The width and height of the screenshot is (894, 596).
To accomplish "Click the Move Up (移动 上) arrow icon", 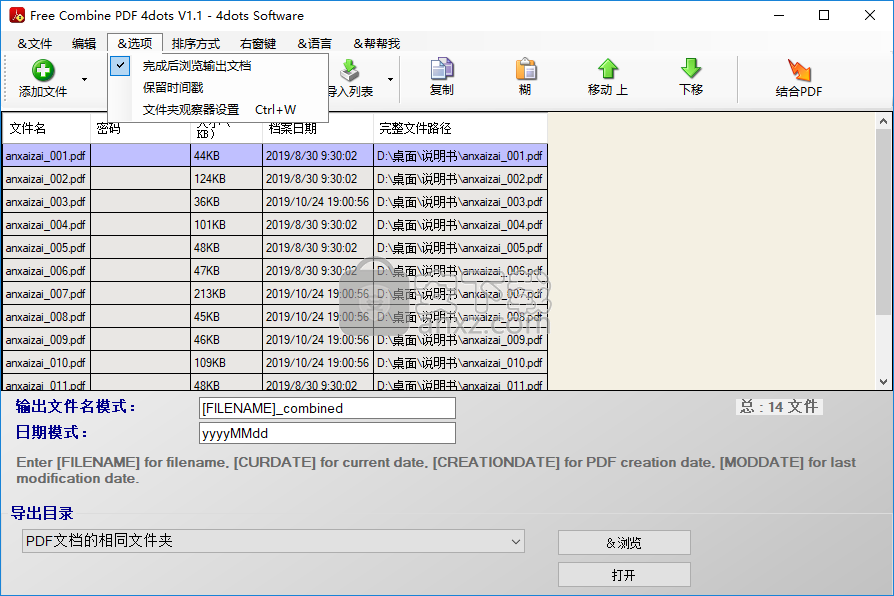I will click(608, 68).
